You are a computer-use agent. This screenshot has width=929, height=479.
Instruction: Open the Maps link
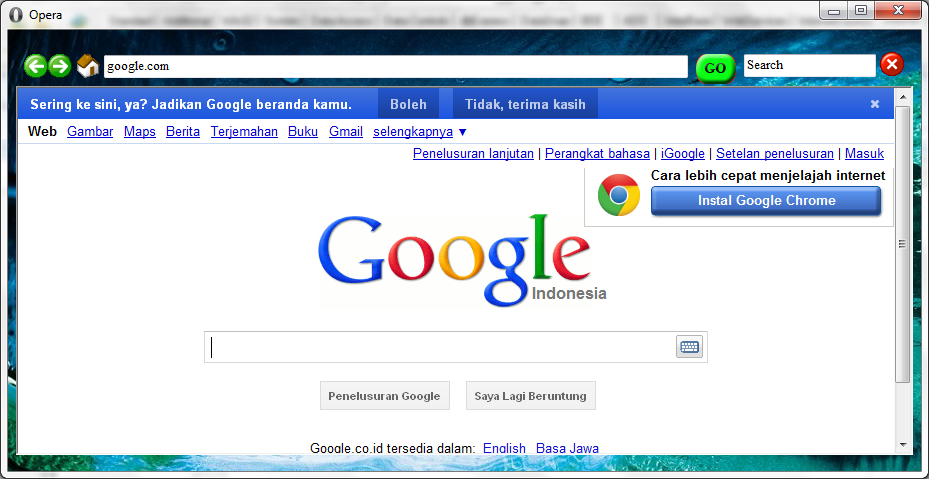[140, 132]
